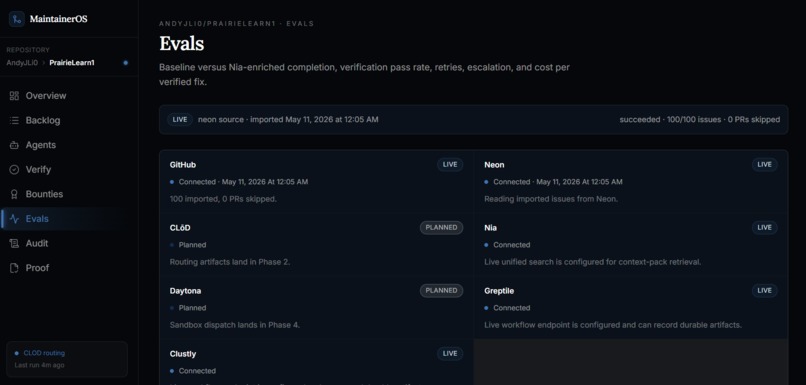Click the Backlog list icon
The image size is (806, 385).
[x=14, y=120]
